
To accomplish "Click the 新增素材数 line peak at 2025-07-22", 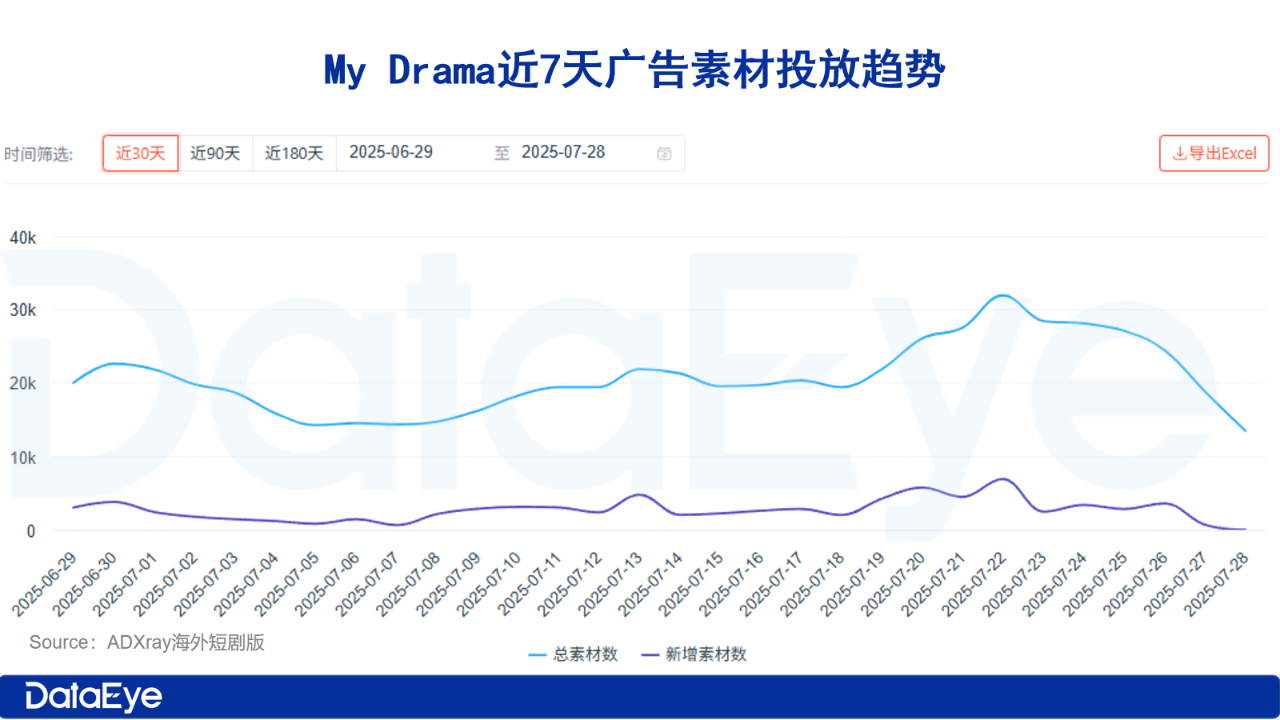I will pos(1002,479).
